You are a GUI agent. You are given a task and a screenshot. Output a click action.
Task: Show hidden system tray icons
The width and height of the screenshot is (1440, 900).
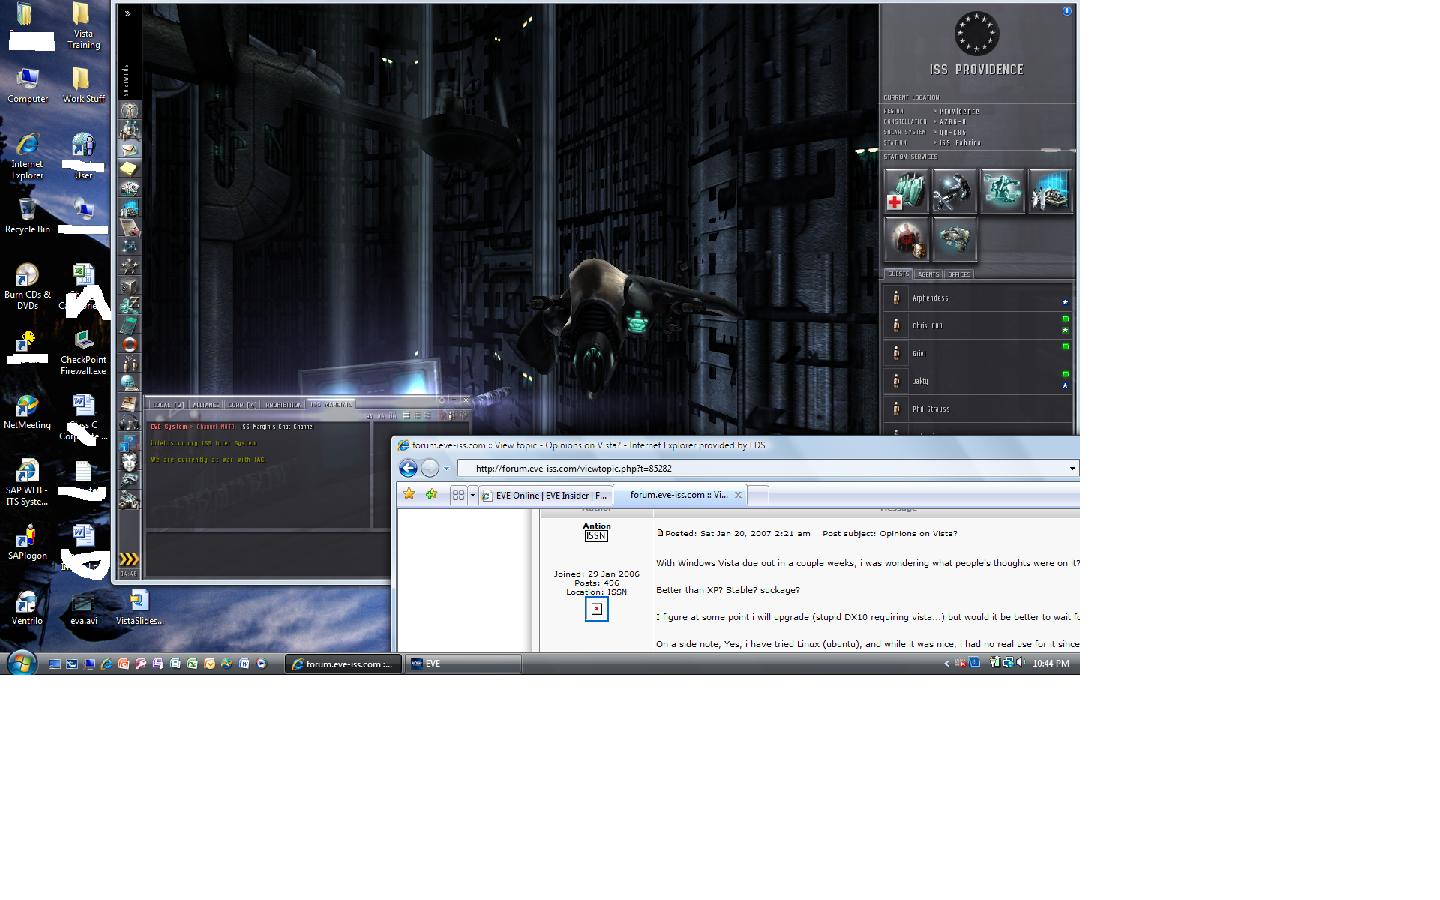tap(947, 663)
